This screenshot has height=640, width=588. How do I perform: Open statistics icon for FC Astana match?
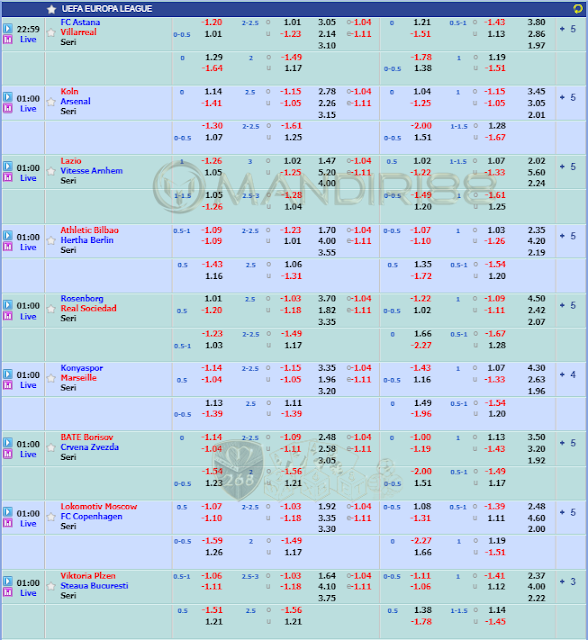(8, 39)
